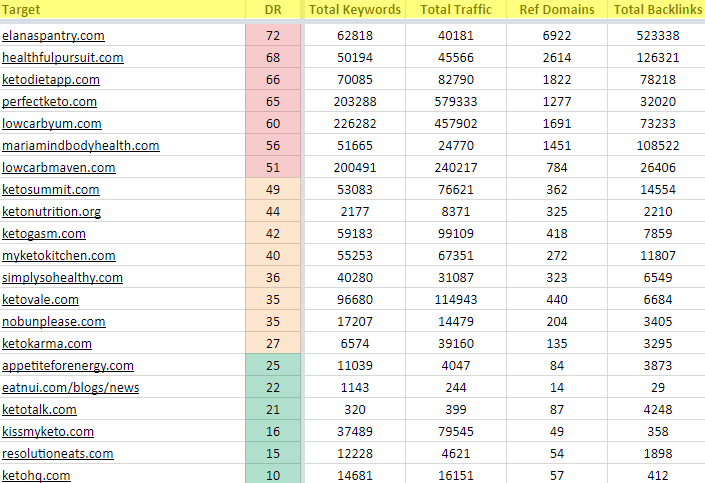Click appetiteforenergy.com link

(67, 366)
